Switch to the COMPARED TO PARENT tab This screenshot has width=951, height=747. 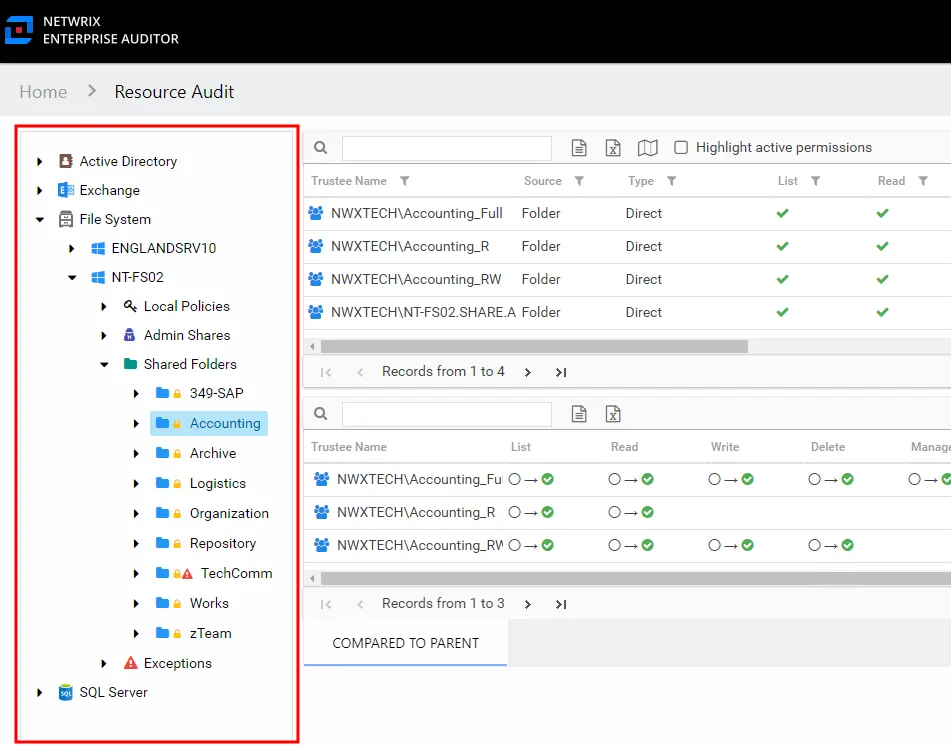click(405, 643)
